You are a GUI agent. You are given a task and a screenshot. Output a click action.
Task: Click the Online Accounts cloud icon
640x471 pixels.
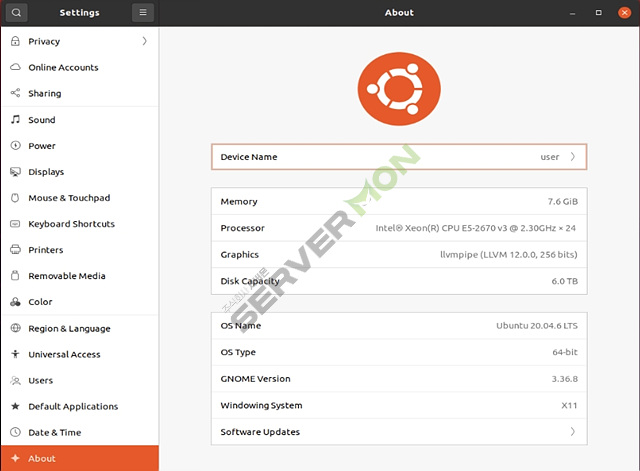(x=15, y=67)
